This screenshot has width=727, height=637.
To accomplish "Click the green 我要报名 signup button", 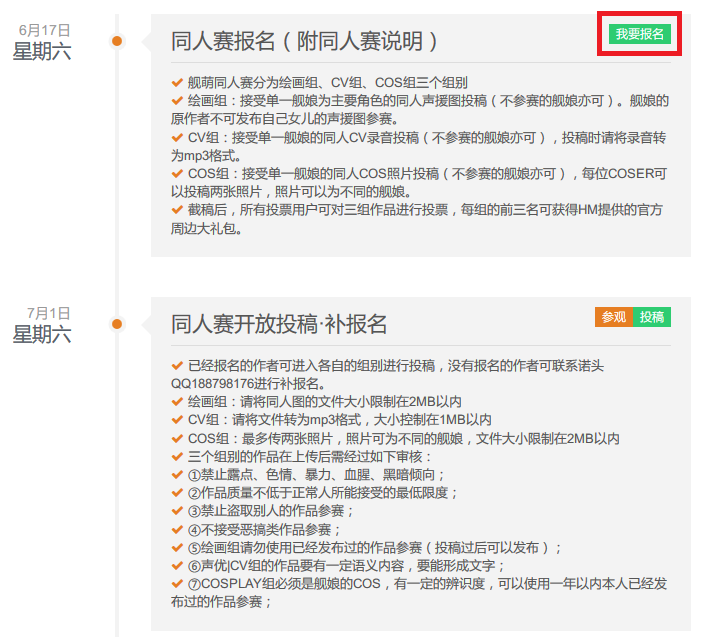I will pos(639,34).
